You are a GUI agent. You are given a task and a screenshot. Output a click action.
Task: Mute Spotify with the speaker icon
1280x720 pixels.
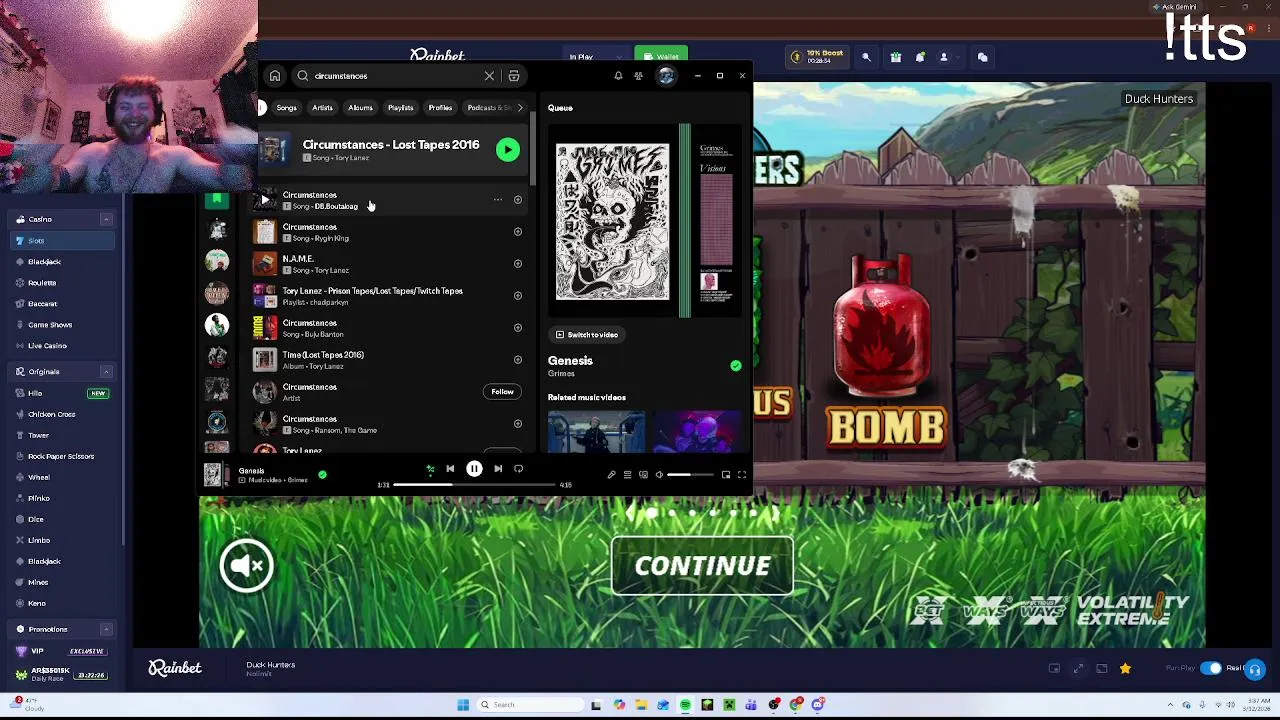(659, 475)
